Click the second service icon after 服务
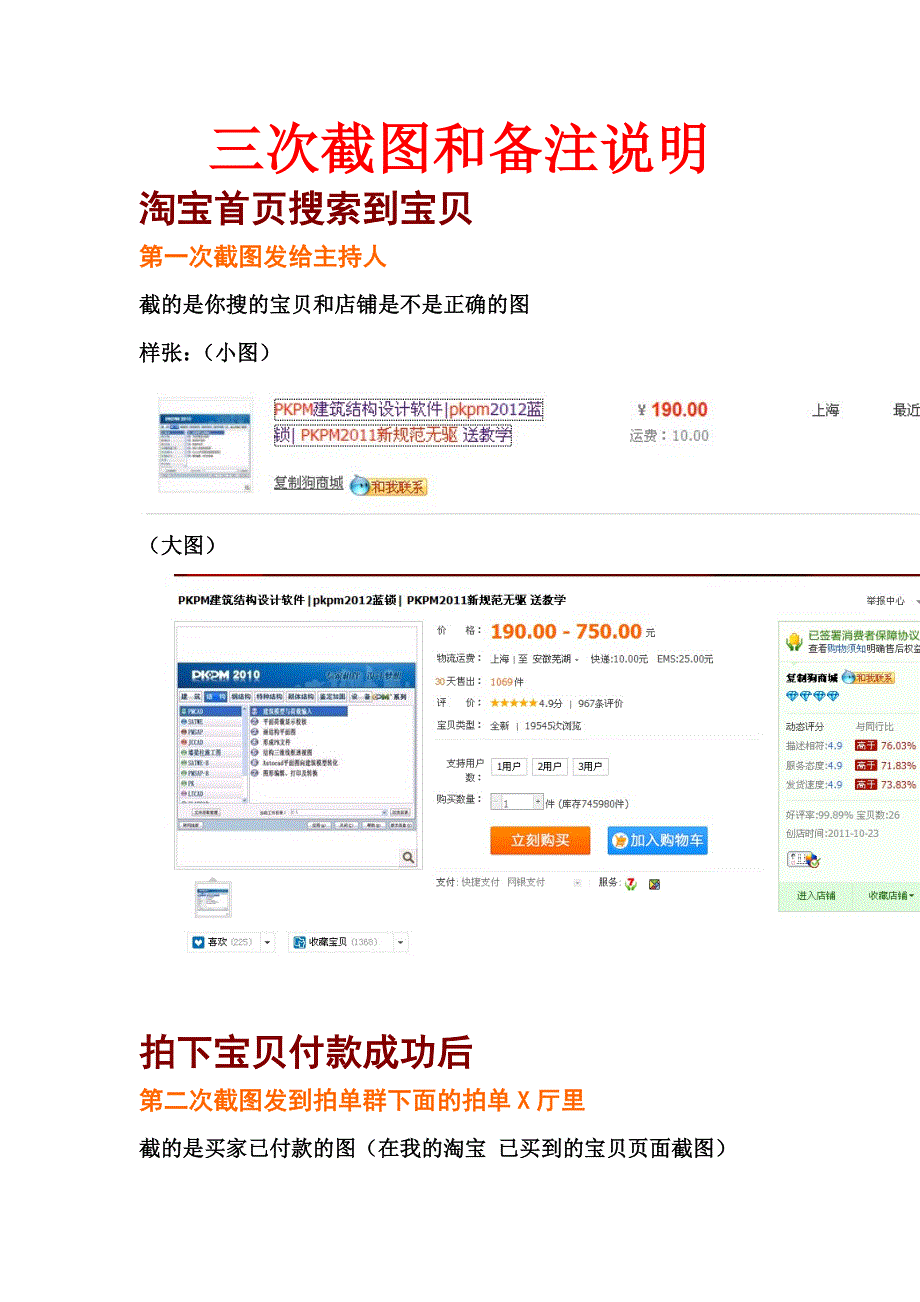The height and width of the screenshot is (1302, 920). click(654, 884)
